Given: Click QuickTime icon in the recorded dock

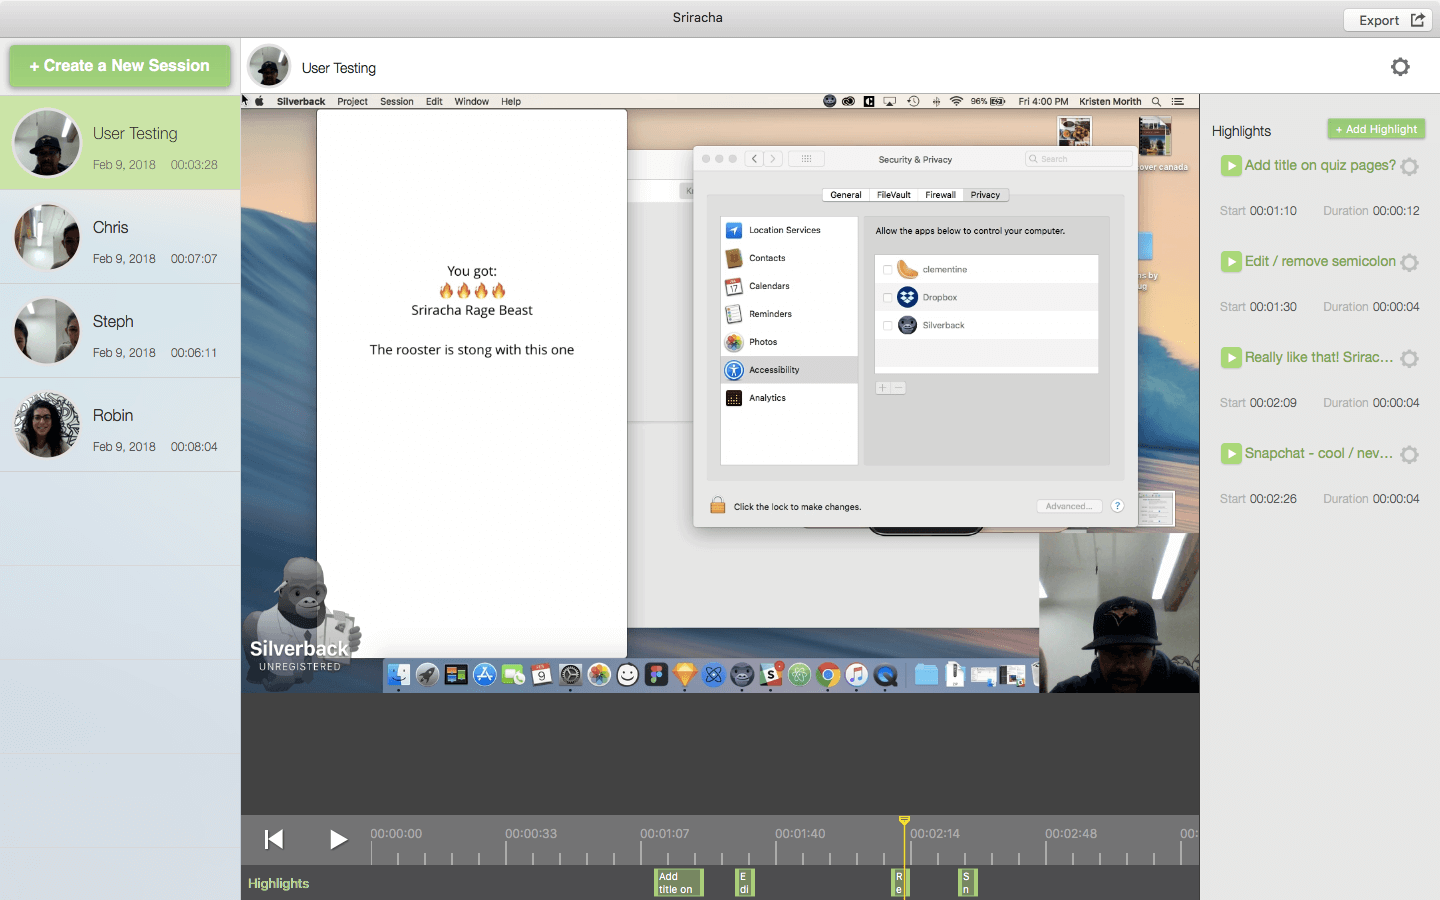Looking at the screenshot, I should click(886, 675).
